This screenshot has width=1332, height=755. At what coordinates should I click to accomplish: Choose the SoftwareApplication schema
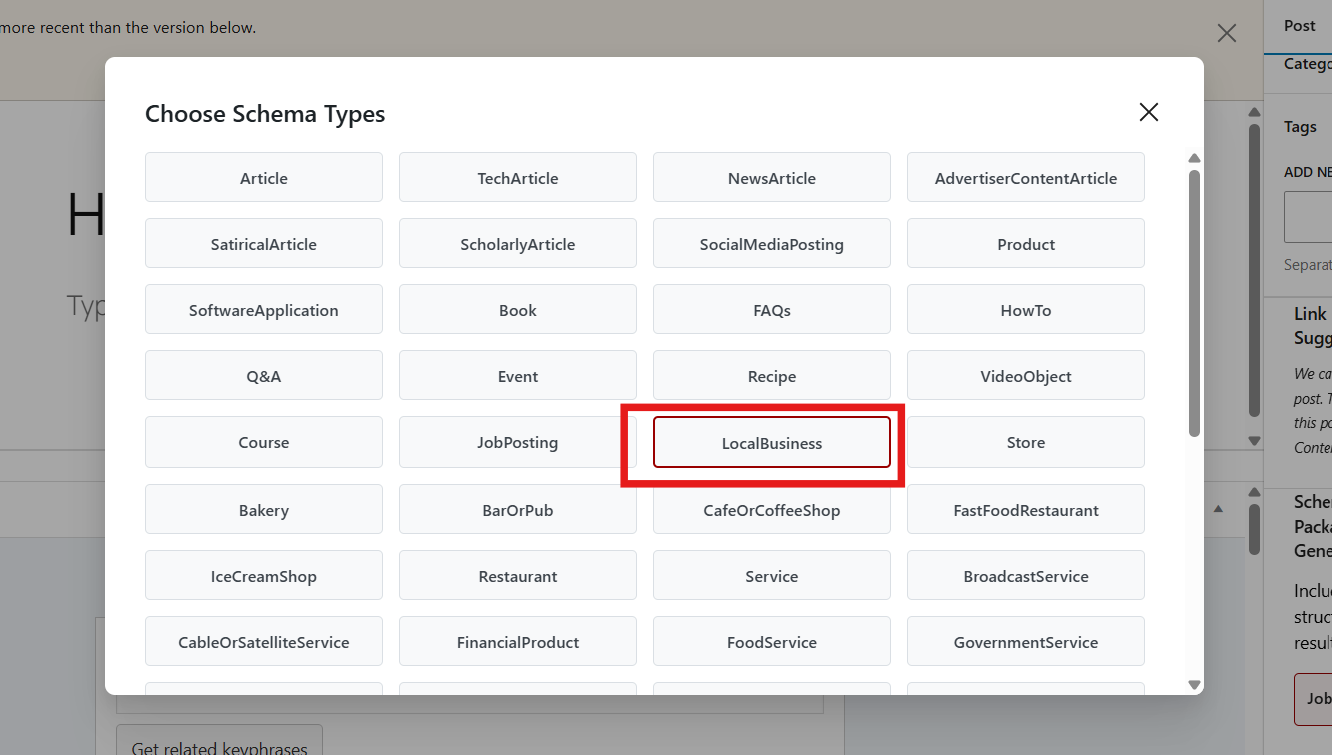click(264, 310)
